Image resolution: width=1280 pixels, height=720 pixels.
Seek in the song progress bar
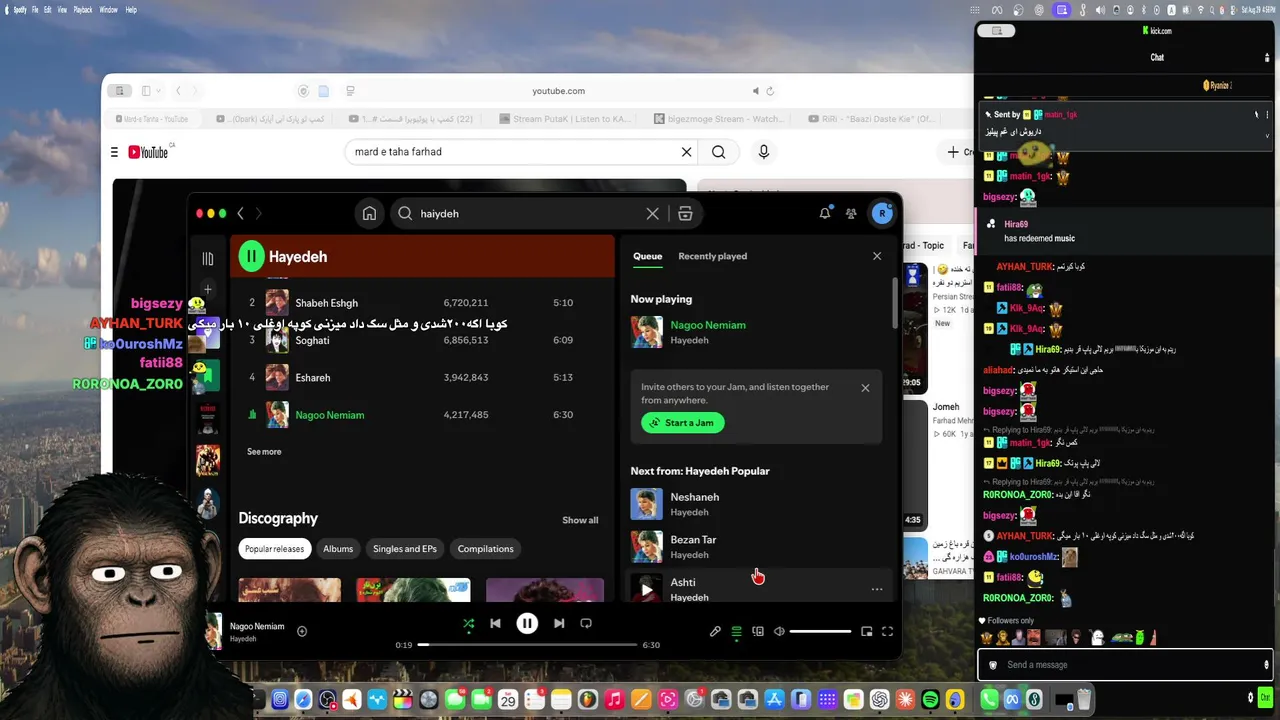click(527, 645)
